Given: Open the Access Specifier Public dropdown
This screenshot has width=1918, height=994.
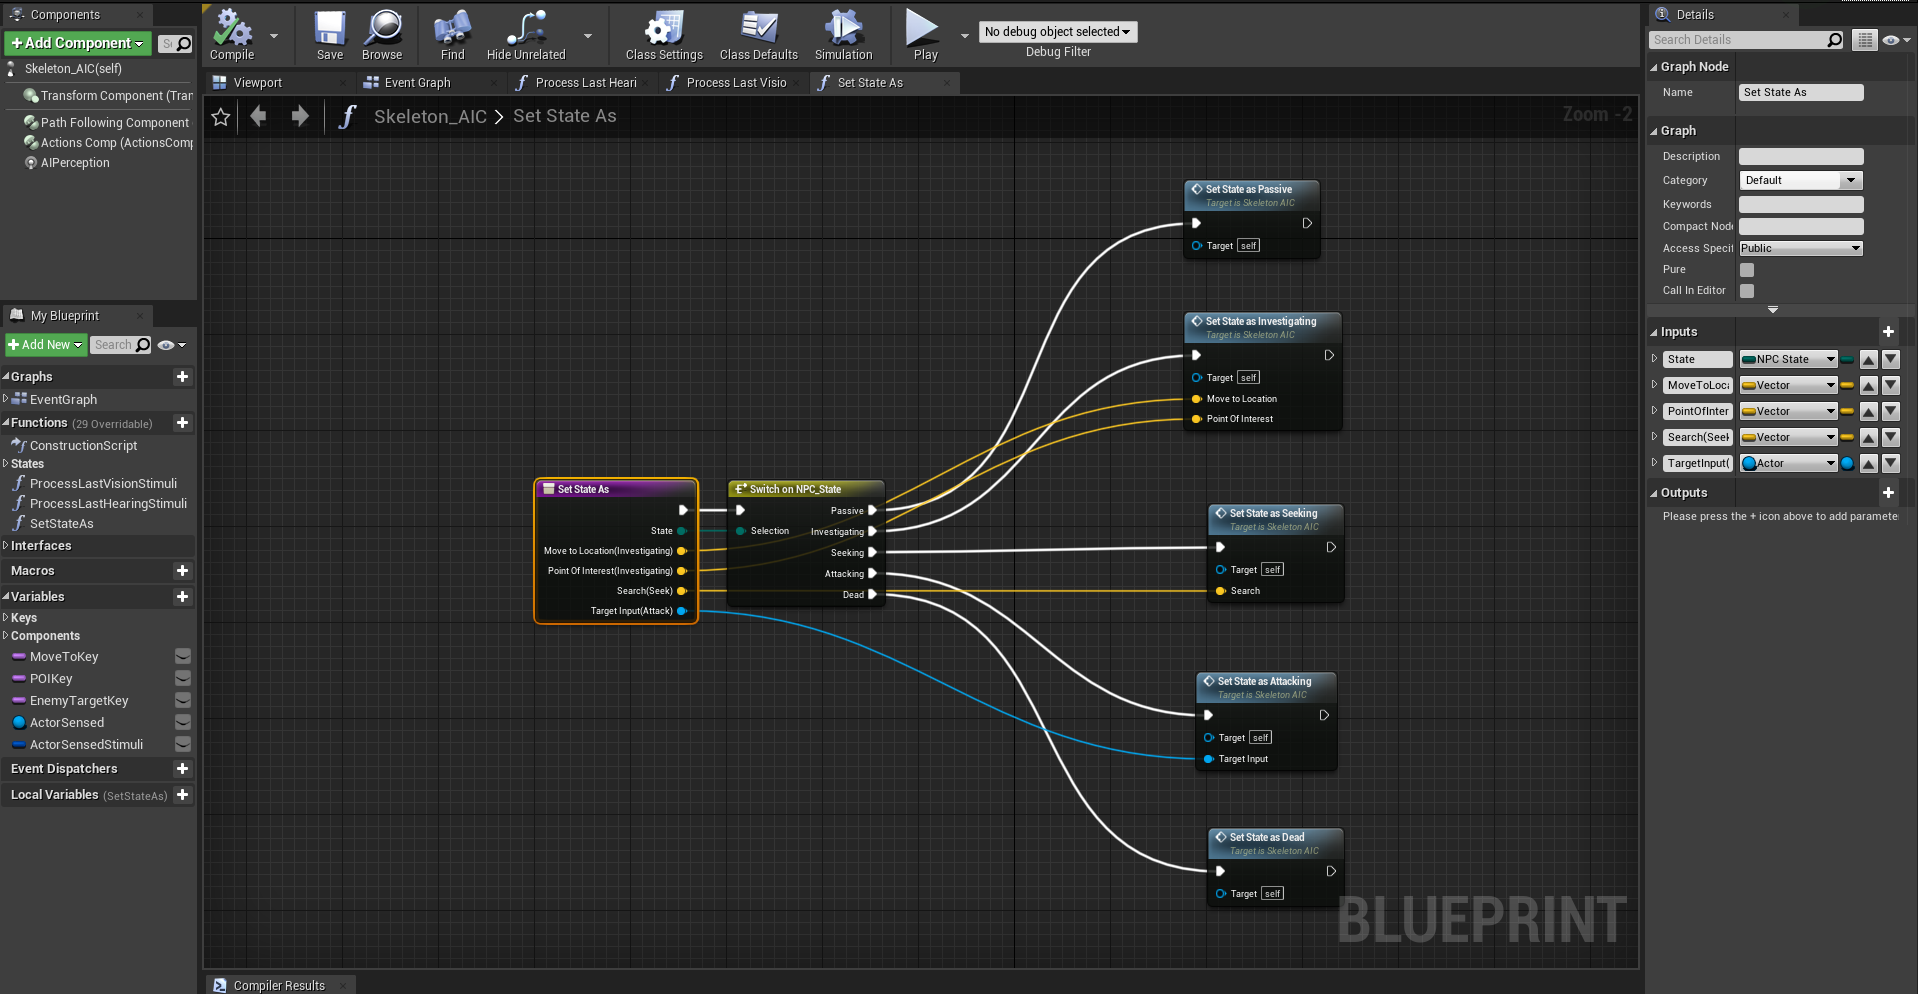Looking at the screenshot, I should tap(1800, 249).
